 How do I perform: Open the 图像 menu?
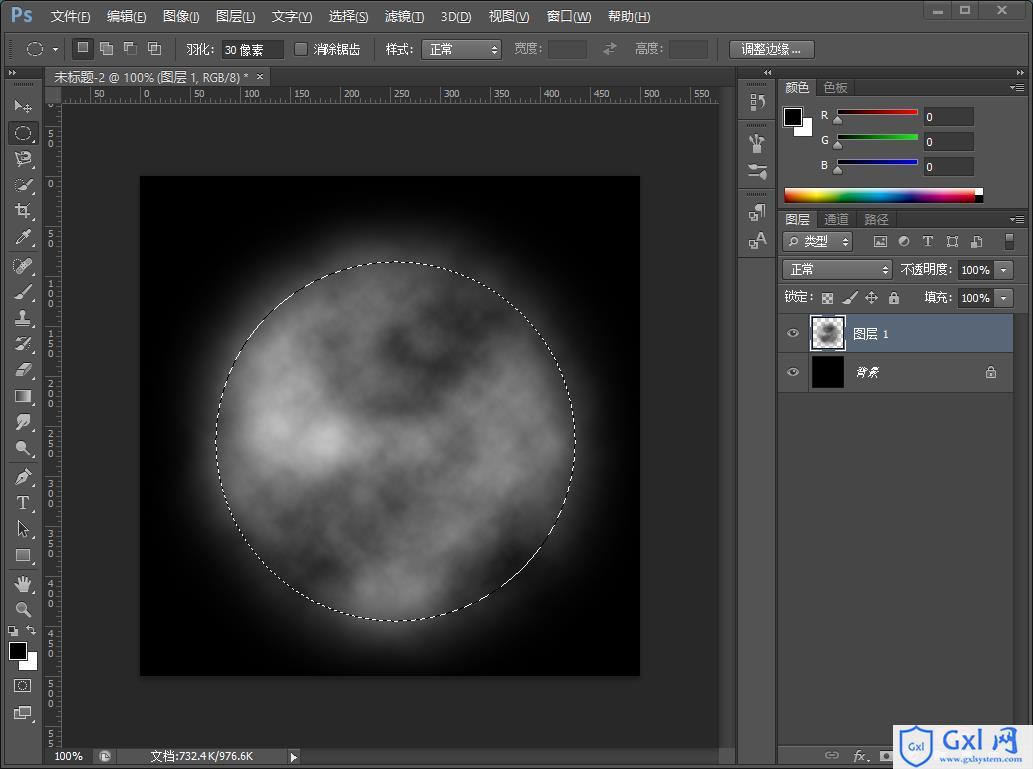tap(181, 16)
